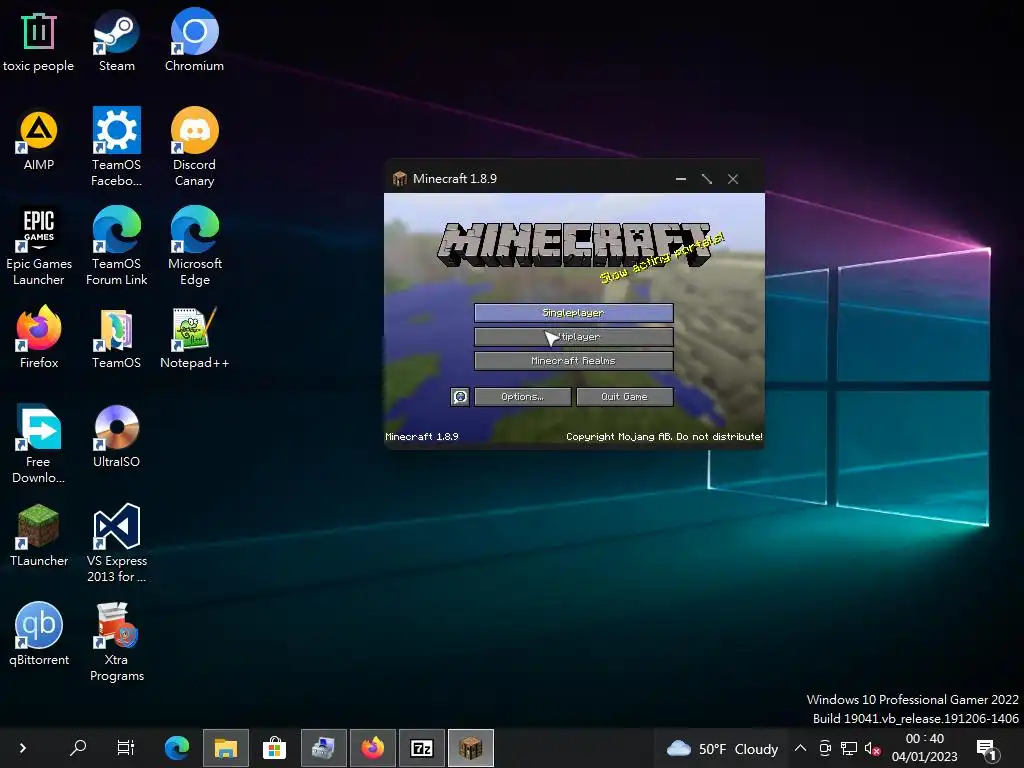This screenshot has width=1024, height=768.
Task: Click the Meet Now tray icon
Action: pyautogui.click(x=825, y=748)
